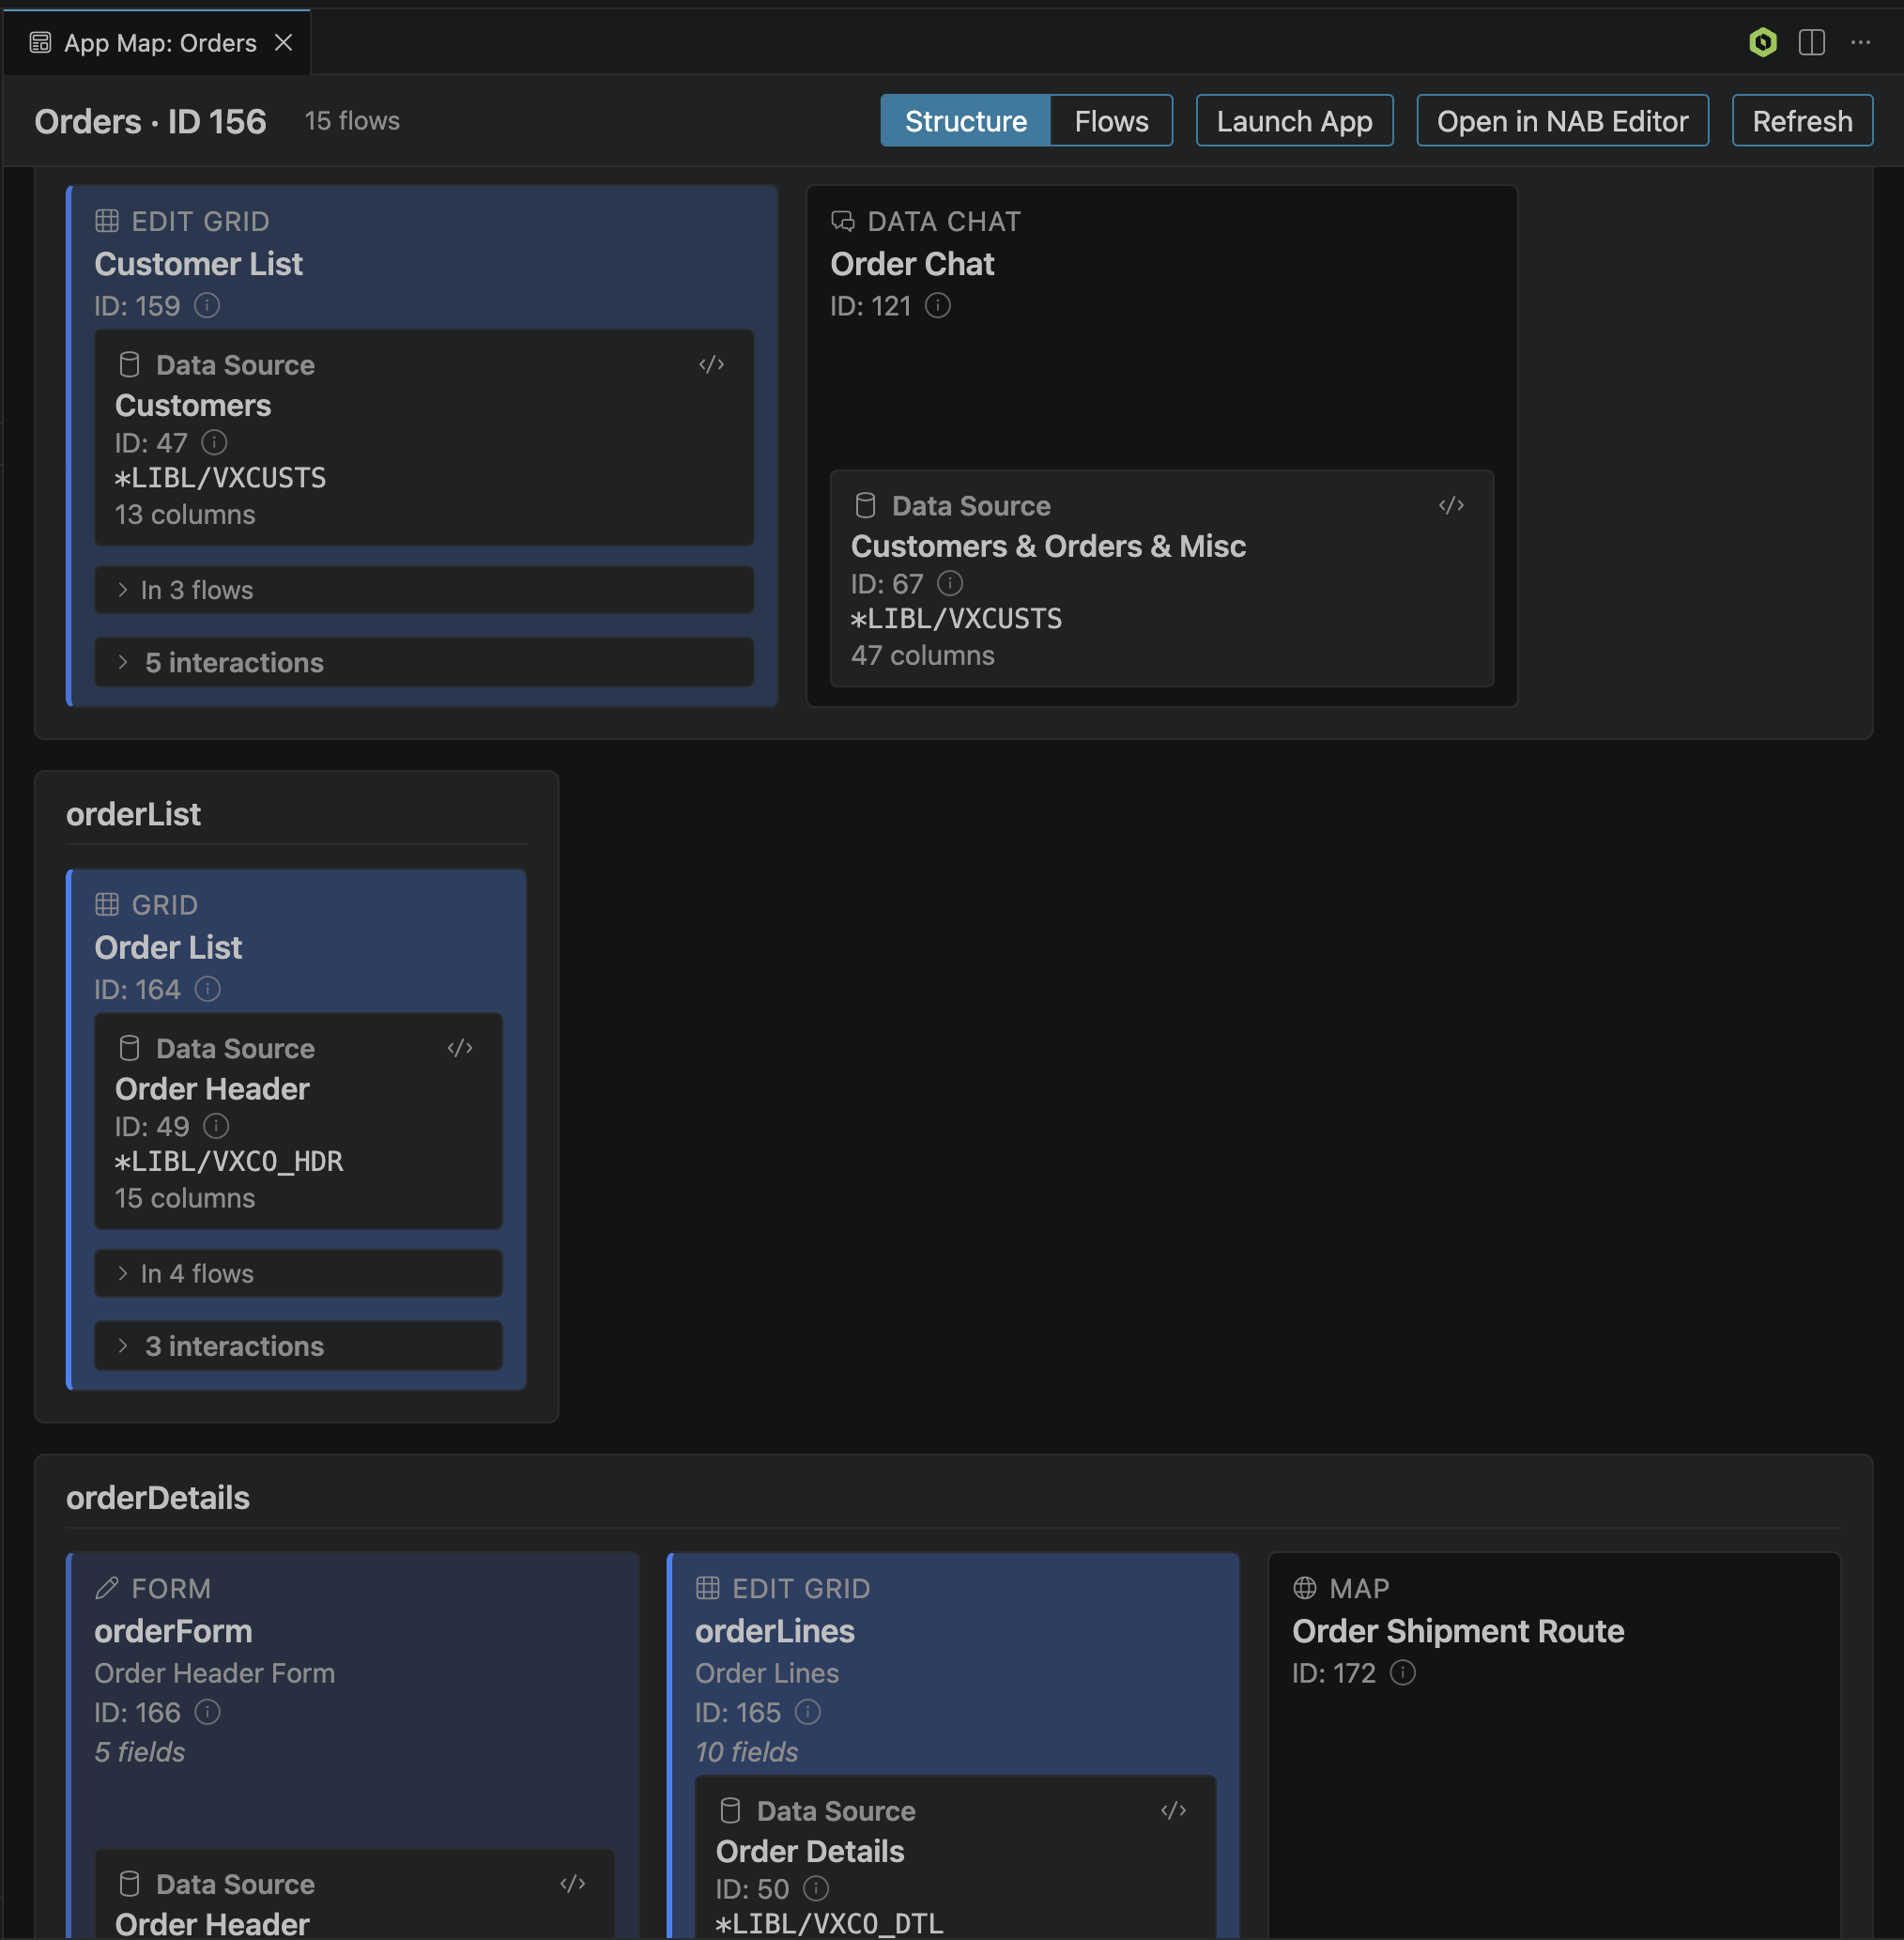Expand 5 interactions under Customer List
This screenshot has width=1904, height=1940.
(x=424, y=662)
